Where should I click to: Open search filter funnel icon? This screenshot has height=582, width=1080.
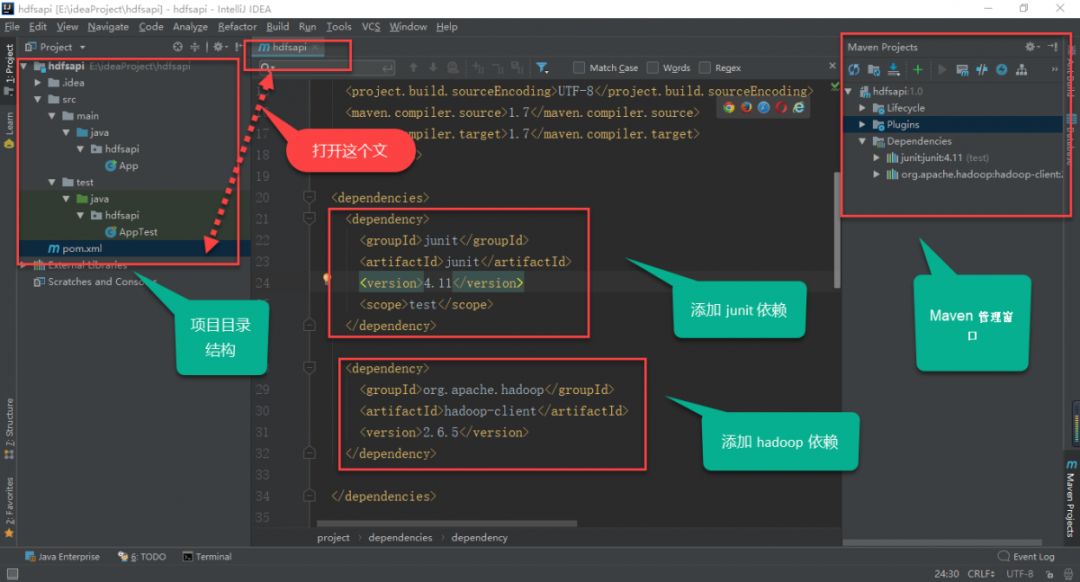tap(542, 67)
